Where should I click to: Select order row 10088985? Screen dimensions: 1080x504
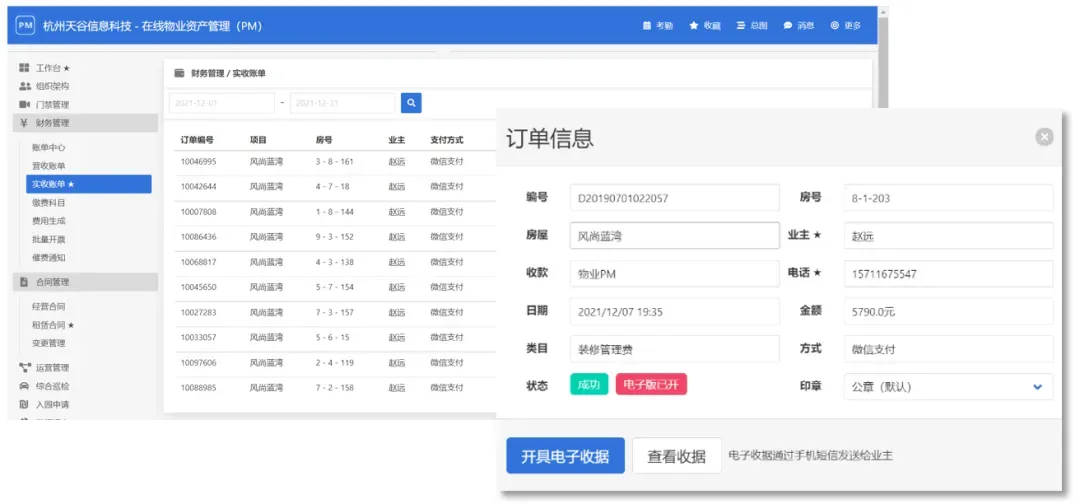click(335, 388)
